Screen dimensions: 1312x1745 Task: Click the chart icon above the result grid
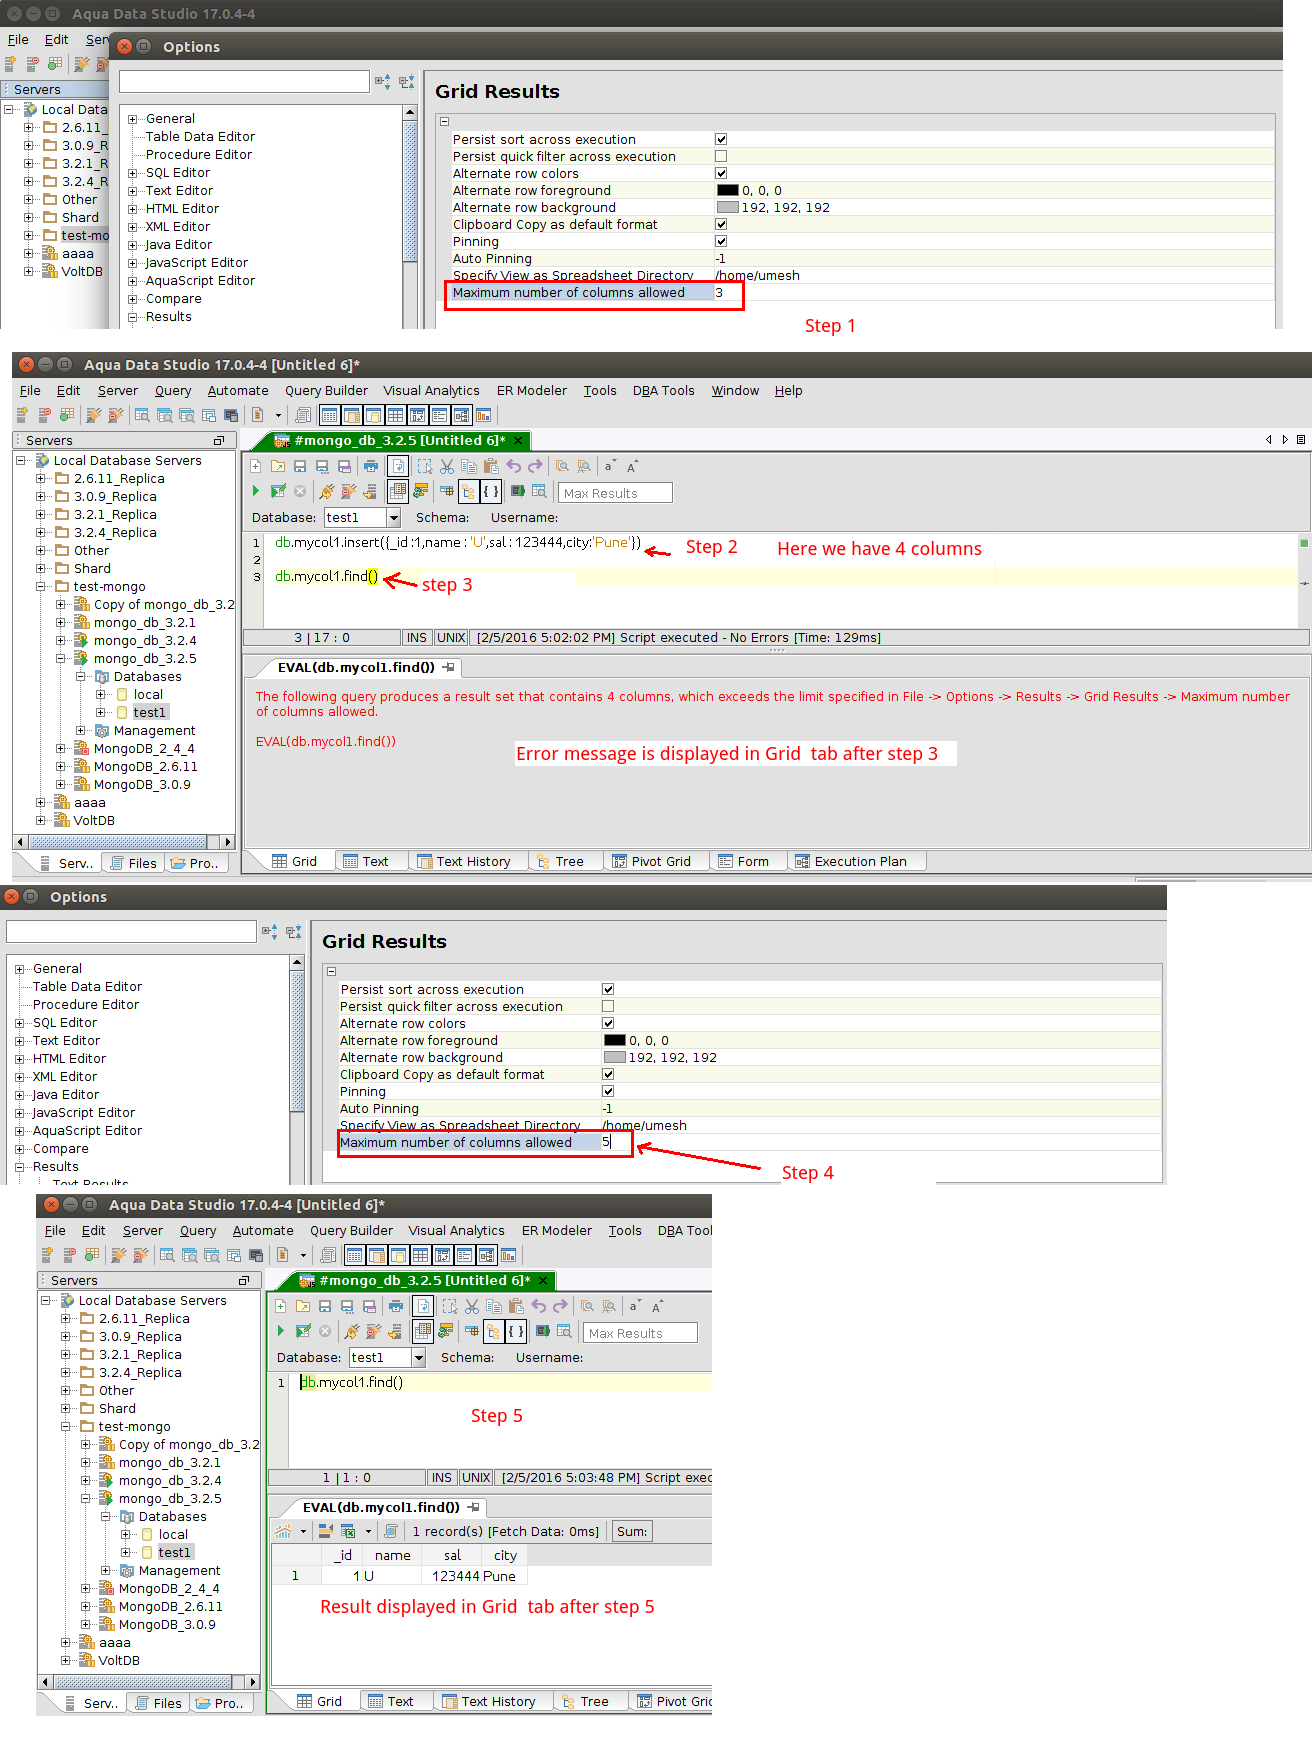tap(283, 1531)
